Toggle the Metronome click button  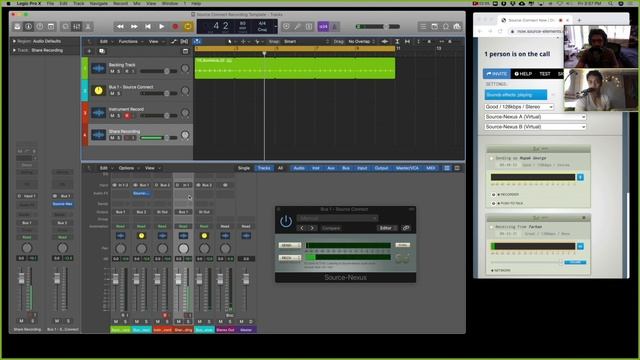click(x=334, y=27)
